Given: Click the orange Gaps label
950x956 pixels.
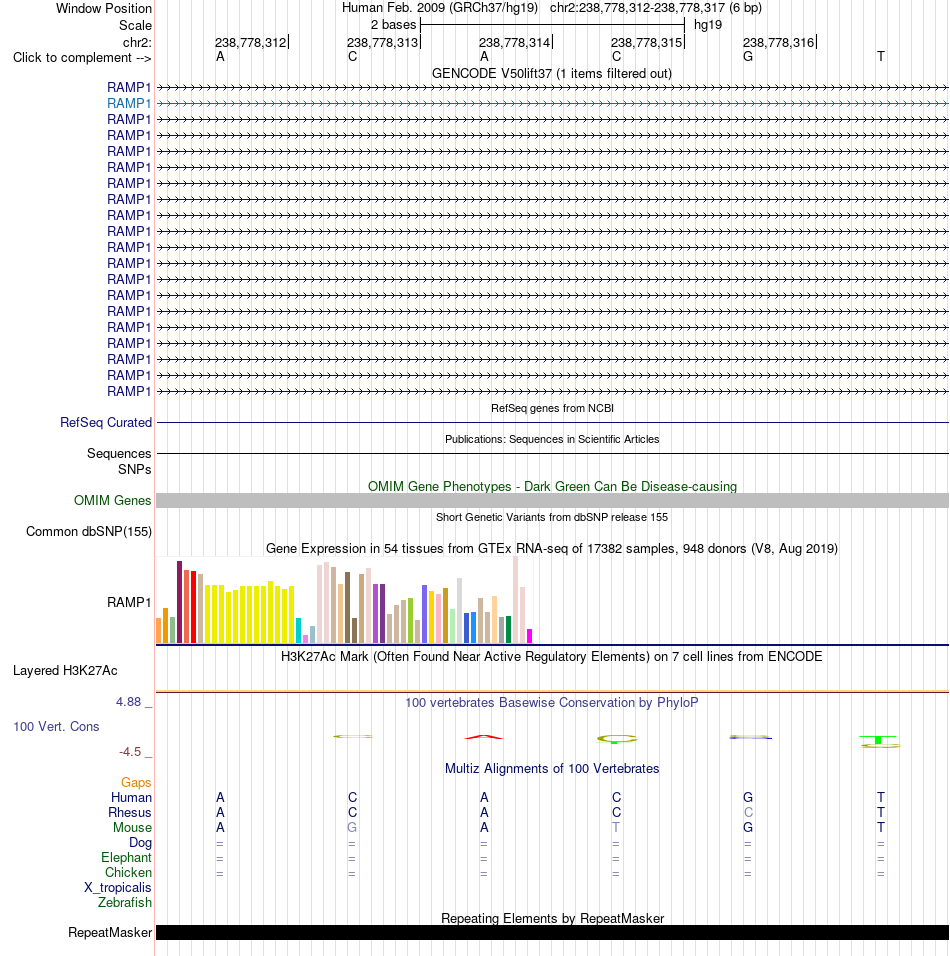Looking at the screenshot, I should point(136,783).
